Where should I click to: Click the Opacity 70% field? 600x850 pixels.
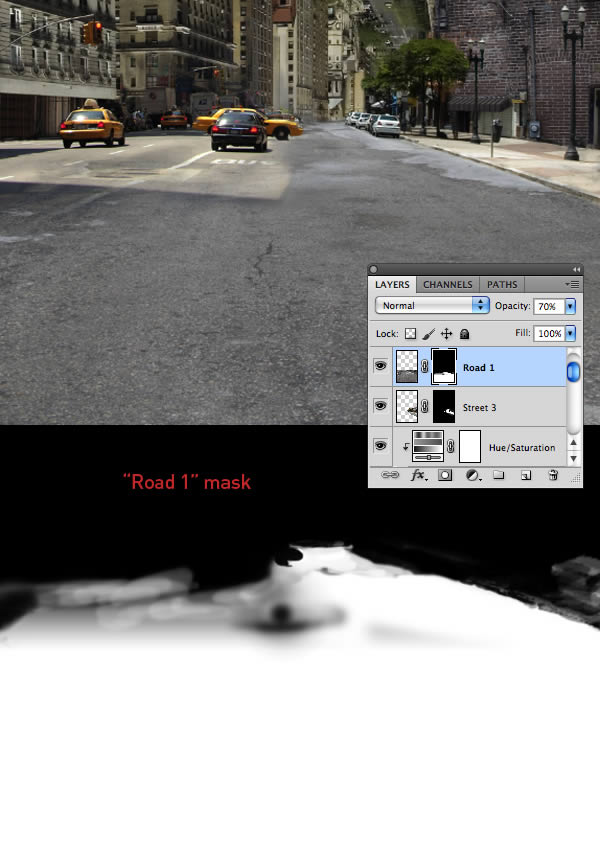(x=549, y=306)
